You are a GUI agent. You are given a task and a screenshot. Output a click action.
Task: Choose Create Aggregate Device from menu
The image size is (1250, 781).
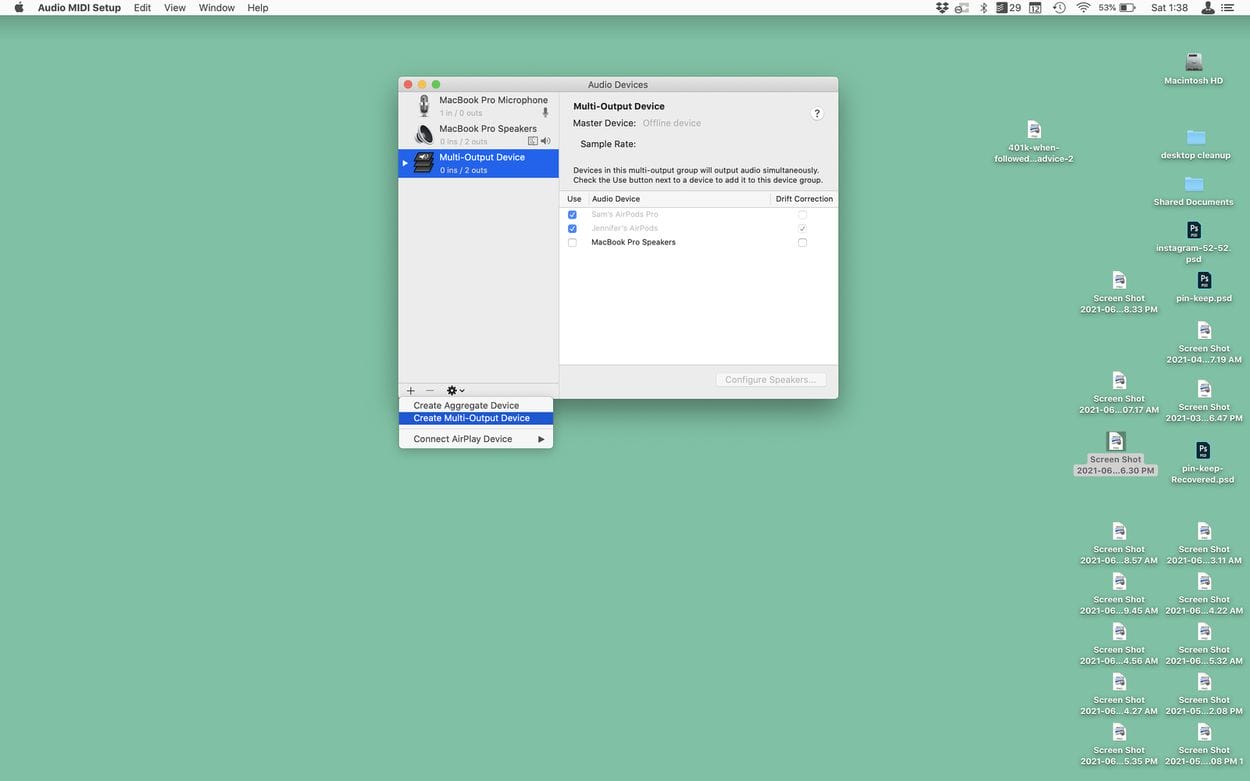click(x=466, y=406)
